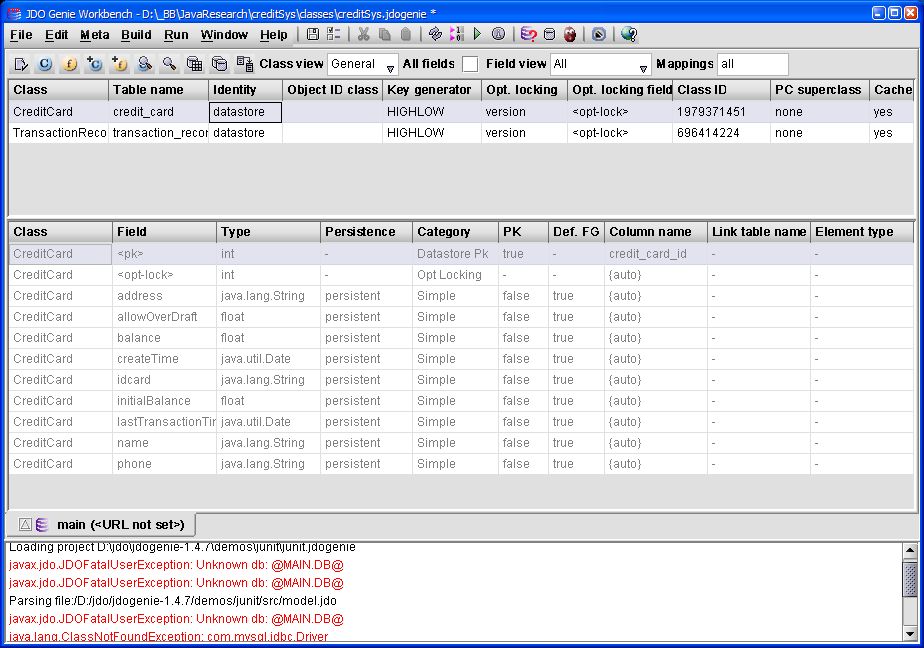Click the Class ID column header

point(721,90)
